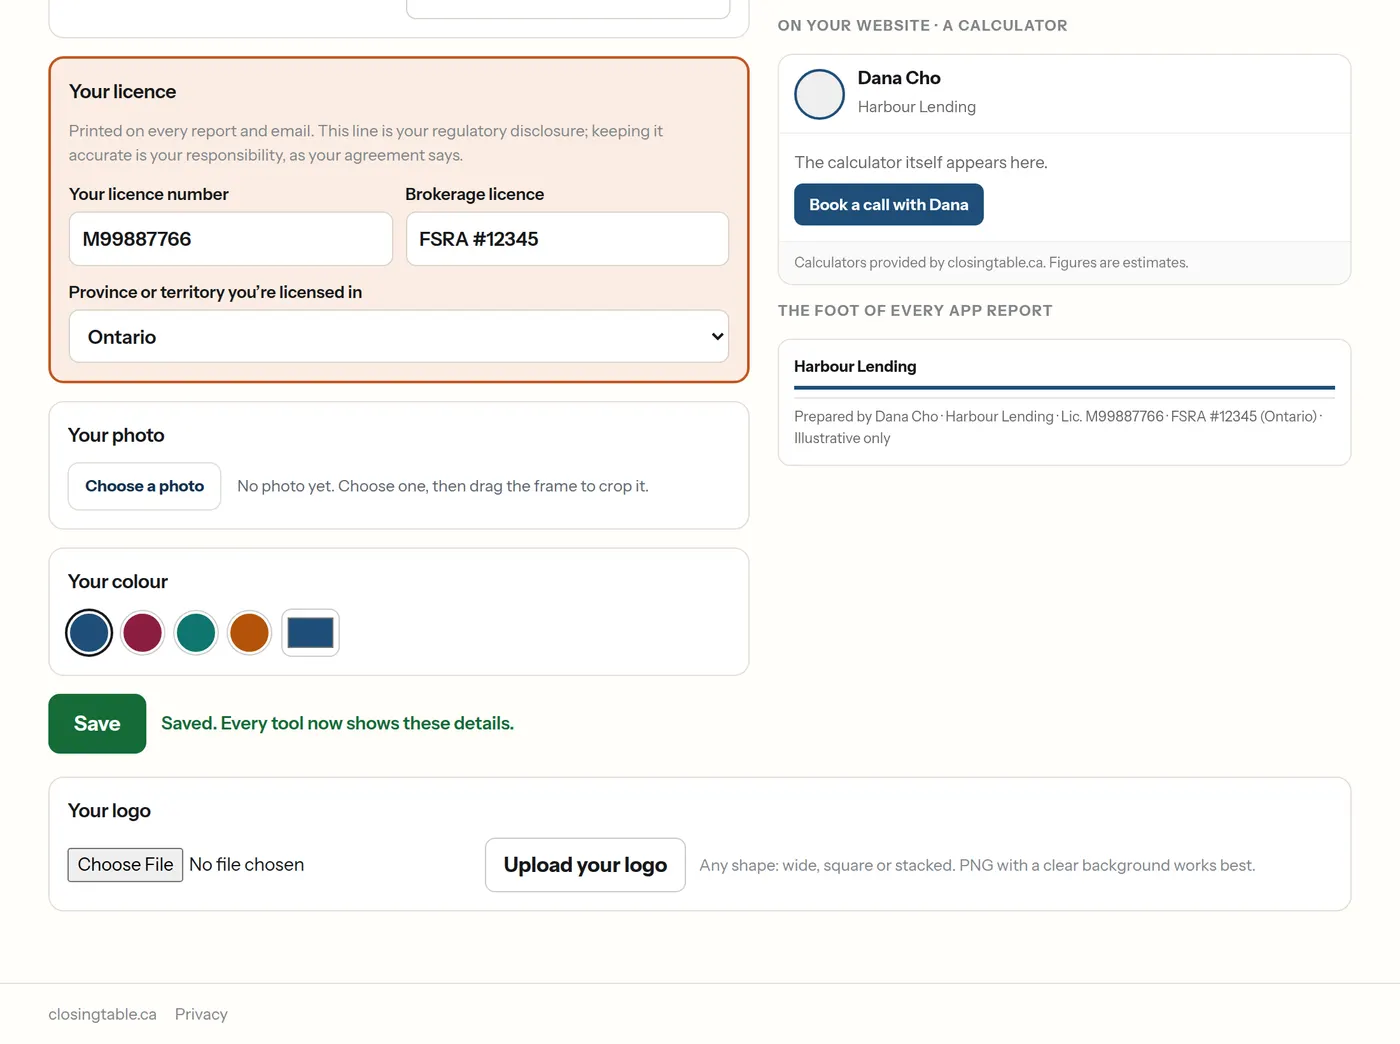This screenshot has width=1400, height=1044.
Task: Click the 'Saved. Every tool now shows these details.' message
Action: 337,723
